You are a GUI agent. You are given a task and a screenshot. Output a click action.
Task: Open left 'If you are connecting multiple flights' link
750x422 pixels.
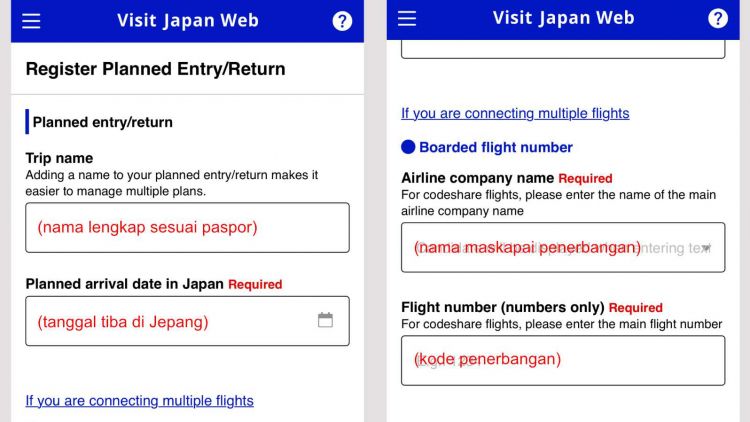140,400
